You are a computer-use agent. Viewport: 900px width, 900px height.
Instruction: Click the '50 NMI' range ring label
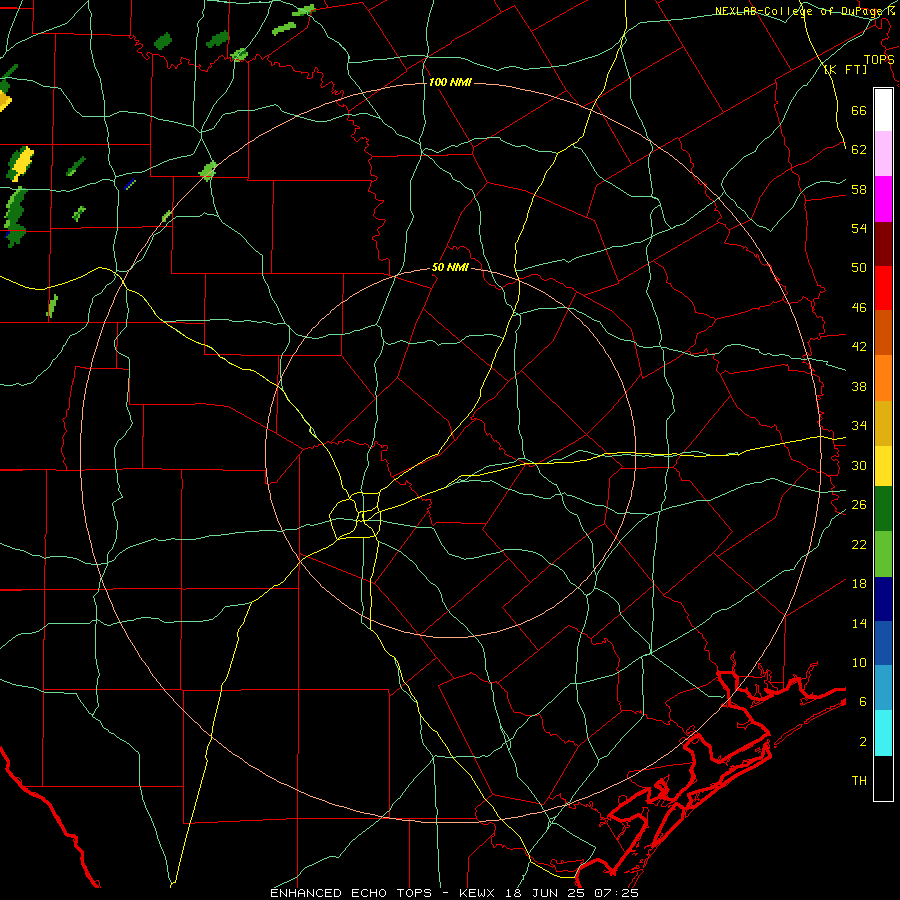pyautogui.click(x=450, y=267)
